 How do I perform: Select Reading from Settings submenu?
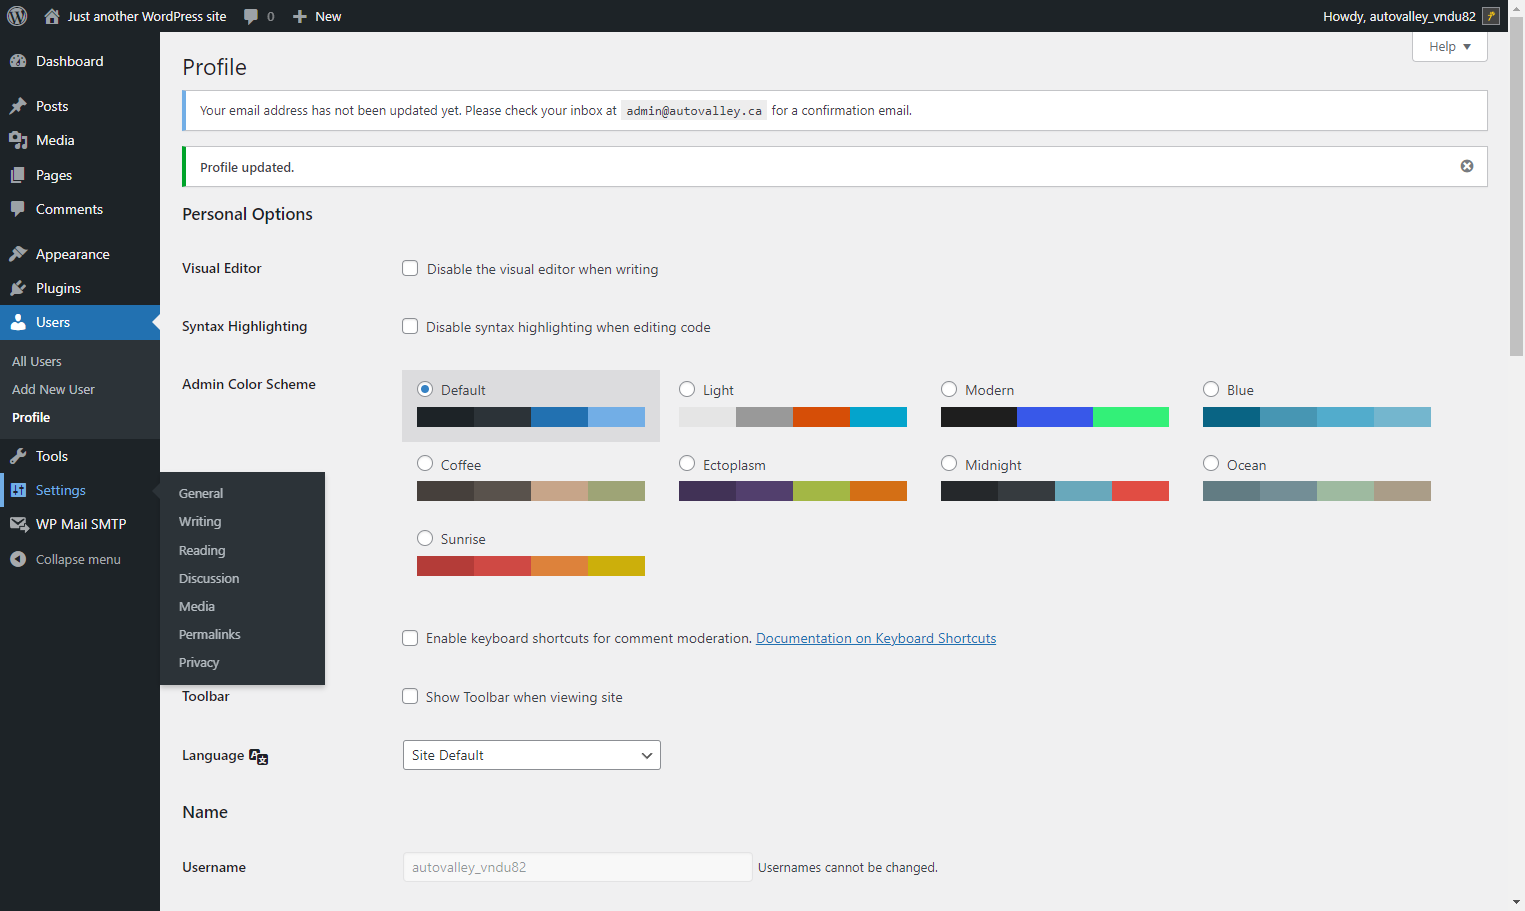pyautogui.click(x=202, y=550)
